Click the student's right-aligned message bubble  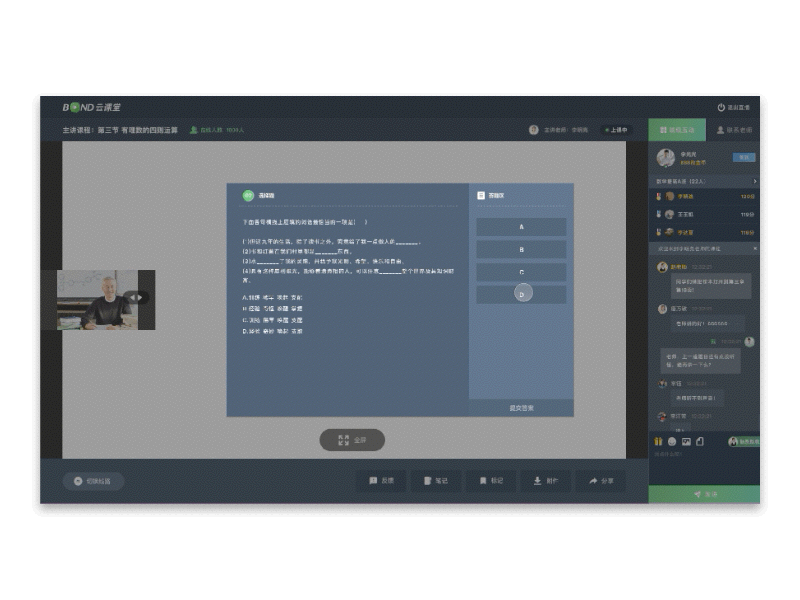click(x=701, y=361)
